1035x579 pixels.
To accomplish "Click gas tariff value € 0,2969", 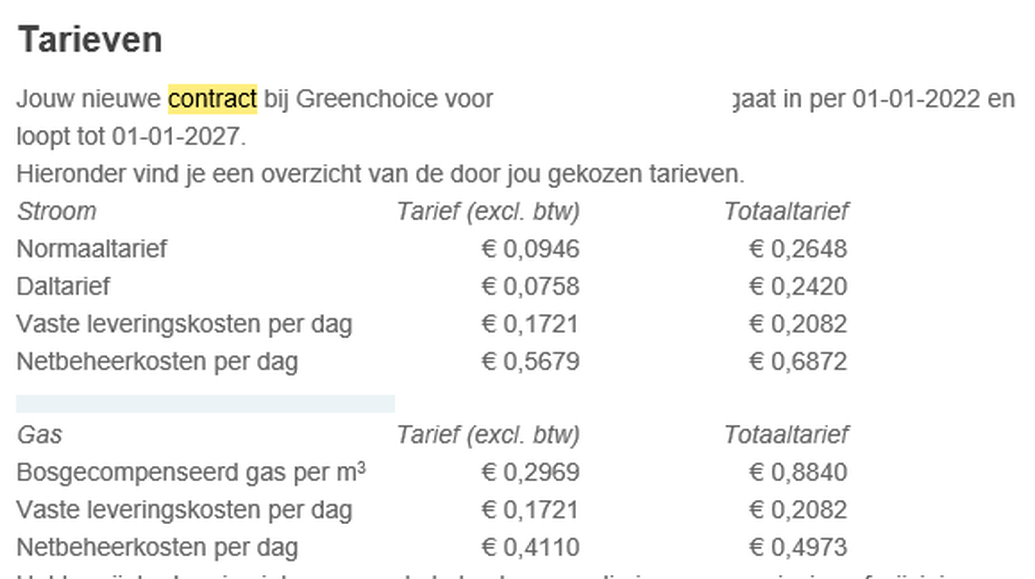I will coord(530,472).
